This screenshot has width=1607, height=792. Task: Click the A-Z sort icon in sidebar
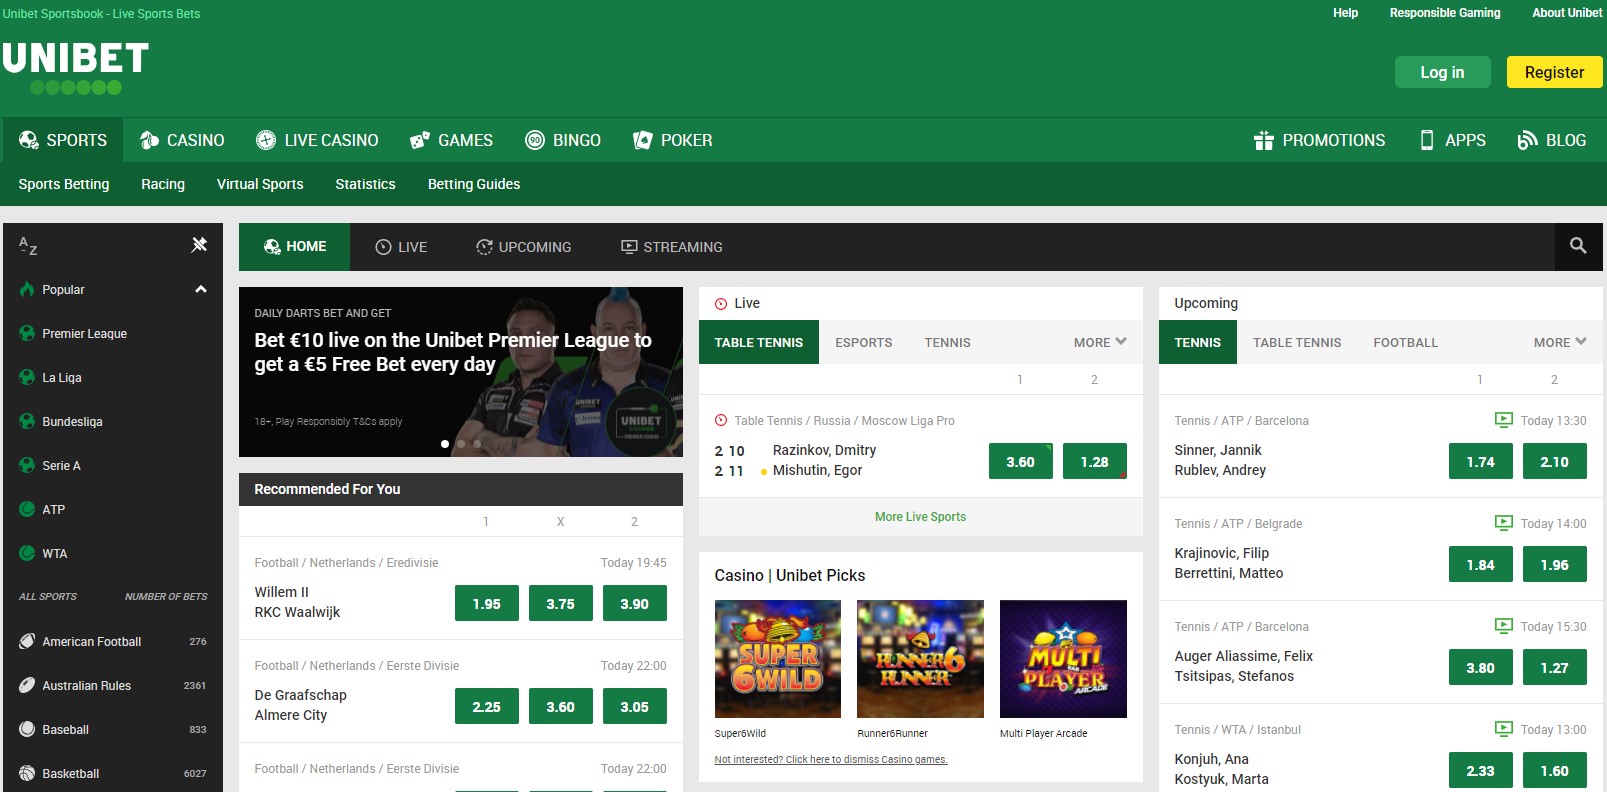[28, 246]
